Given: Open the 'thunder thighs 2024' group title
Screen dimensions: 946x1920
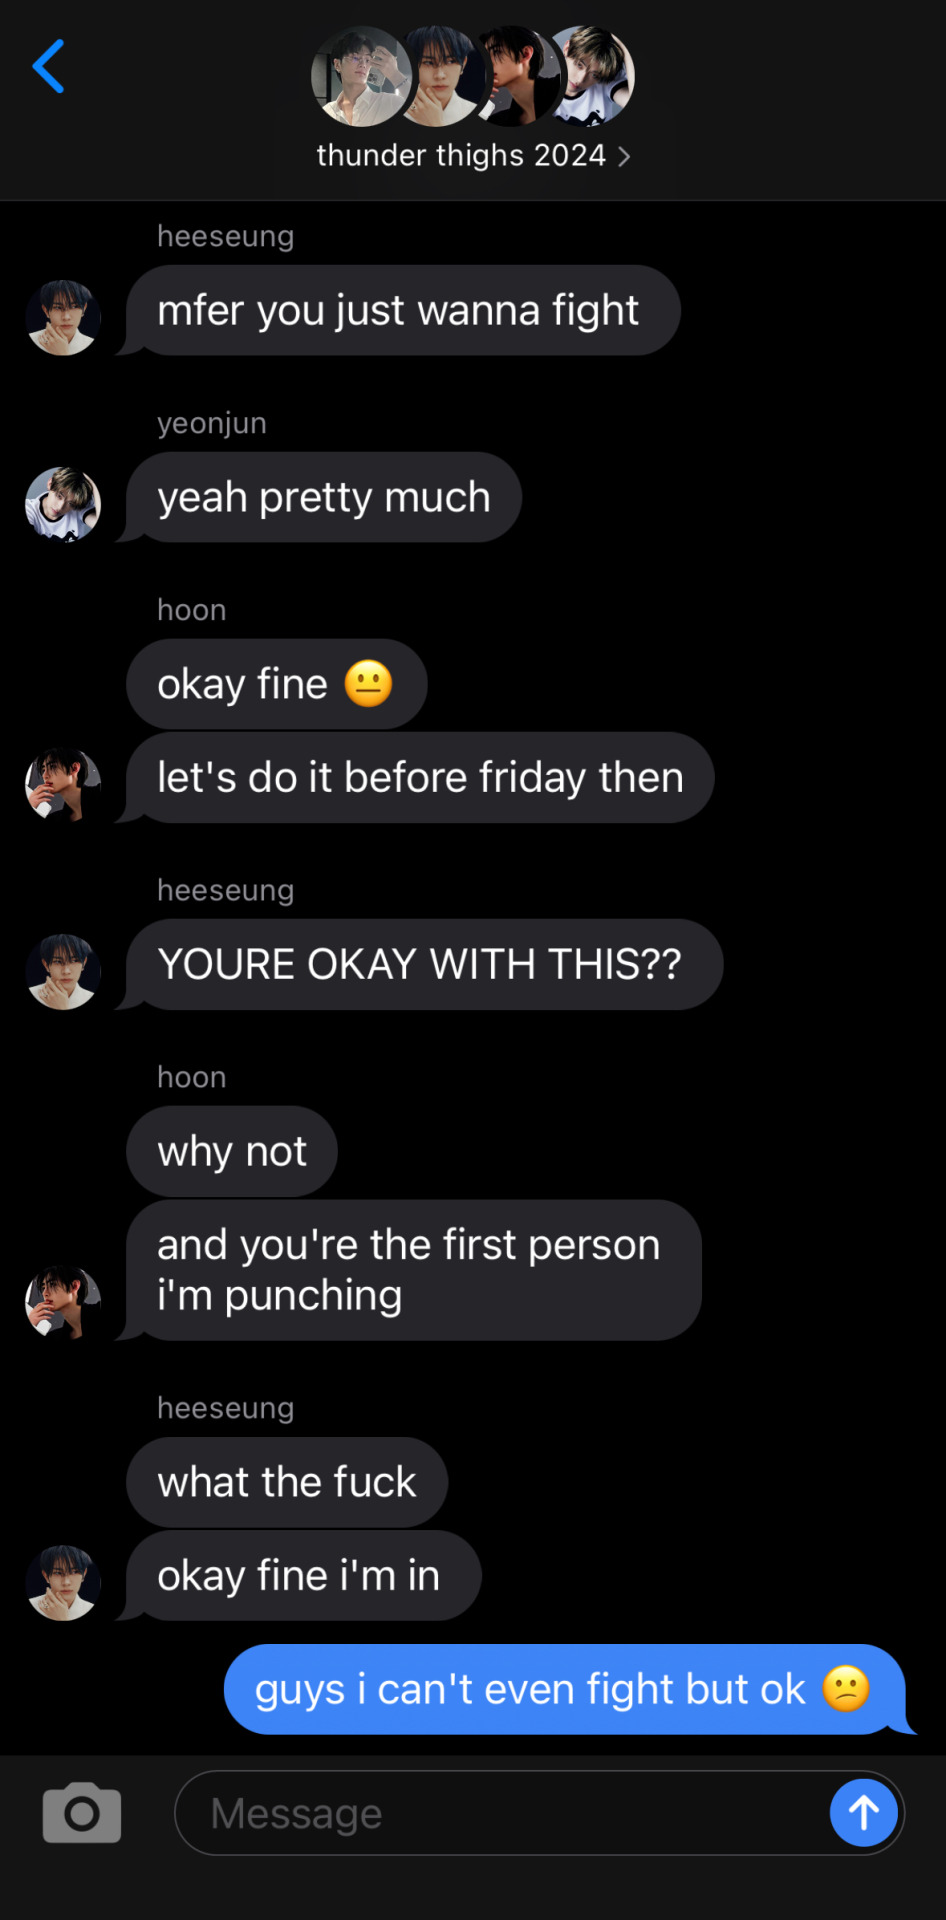Looking at the screenshot, I should [x=461, y=156].
